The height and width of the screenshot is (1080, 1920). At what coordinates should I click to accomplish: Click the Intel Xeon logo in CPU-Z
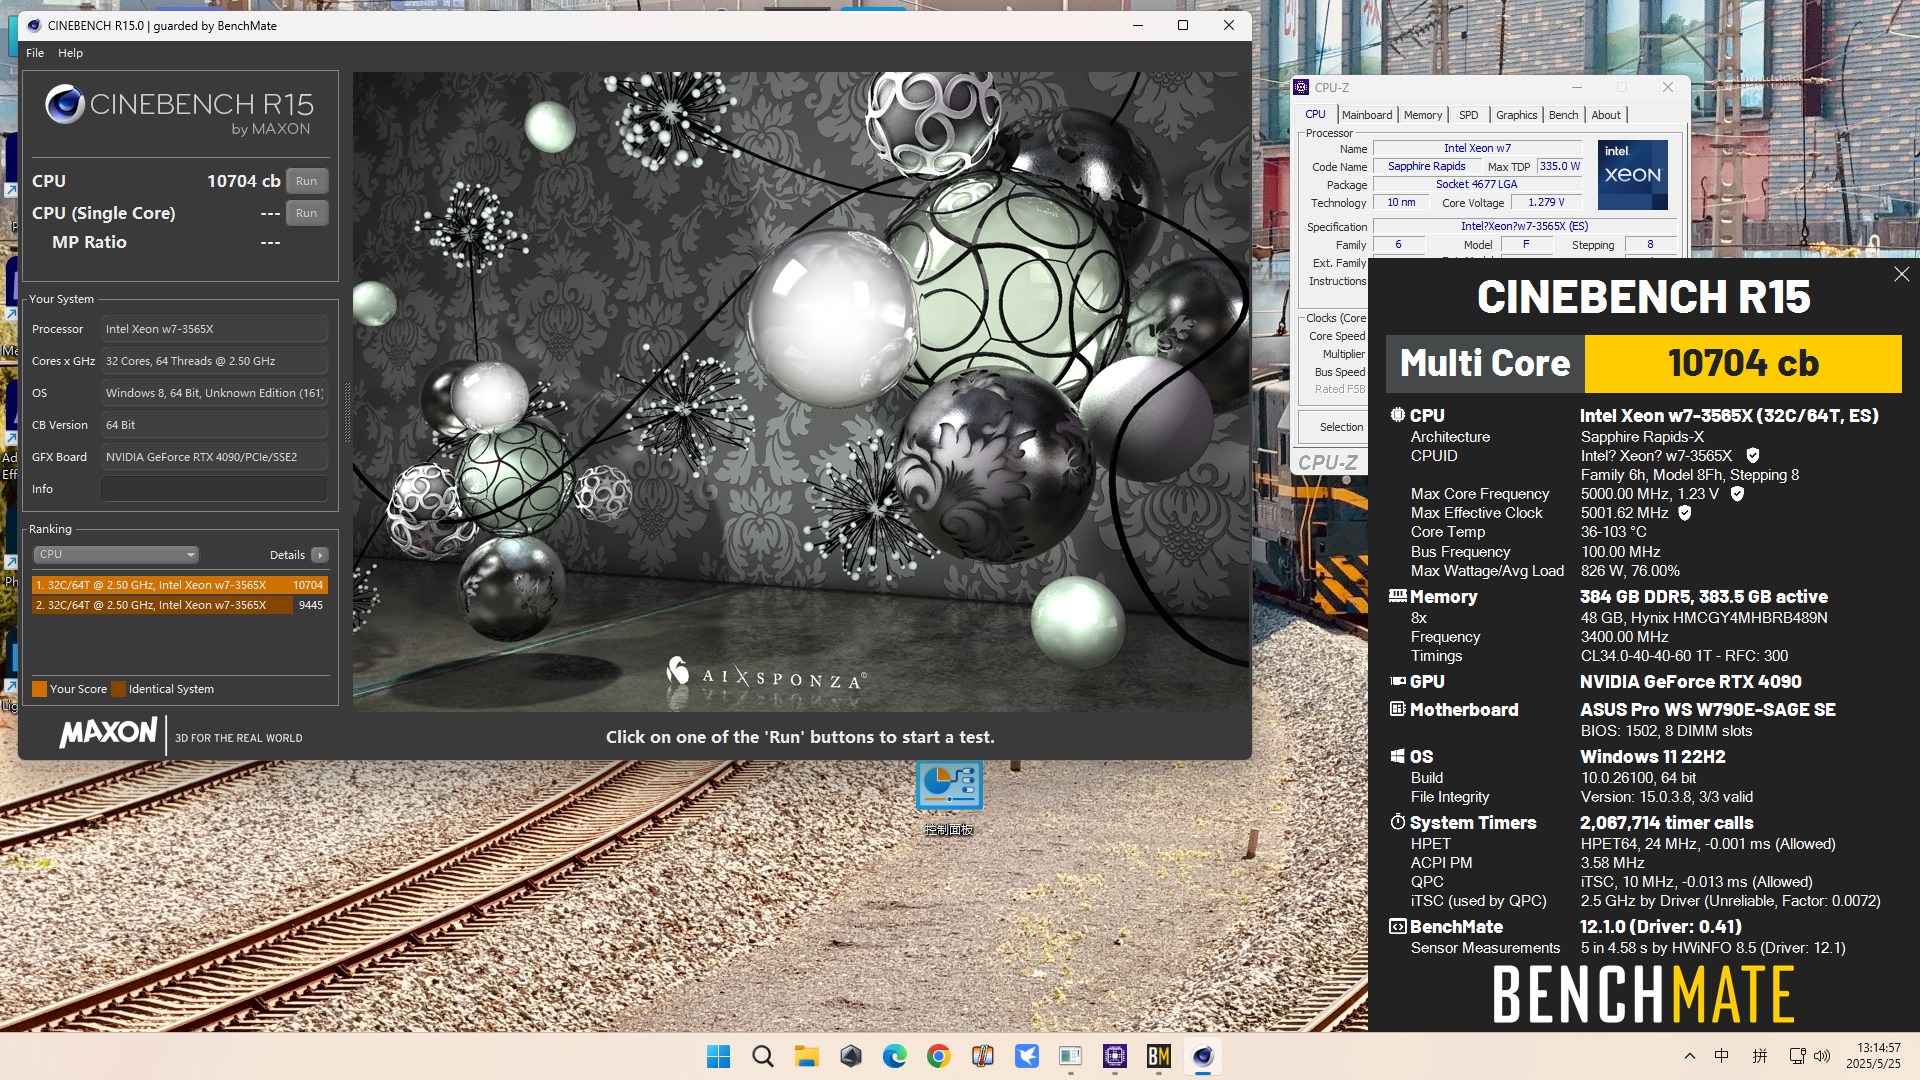pyautogui.click(x=1632, y=174)
